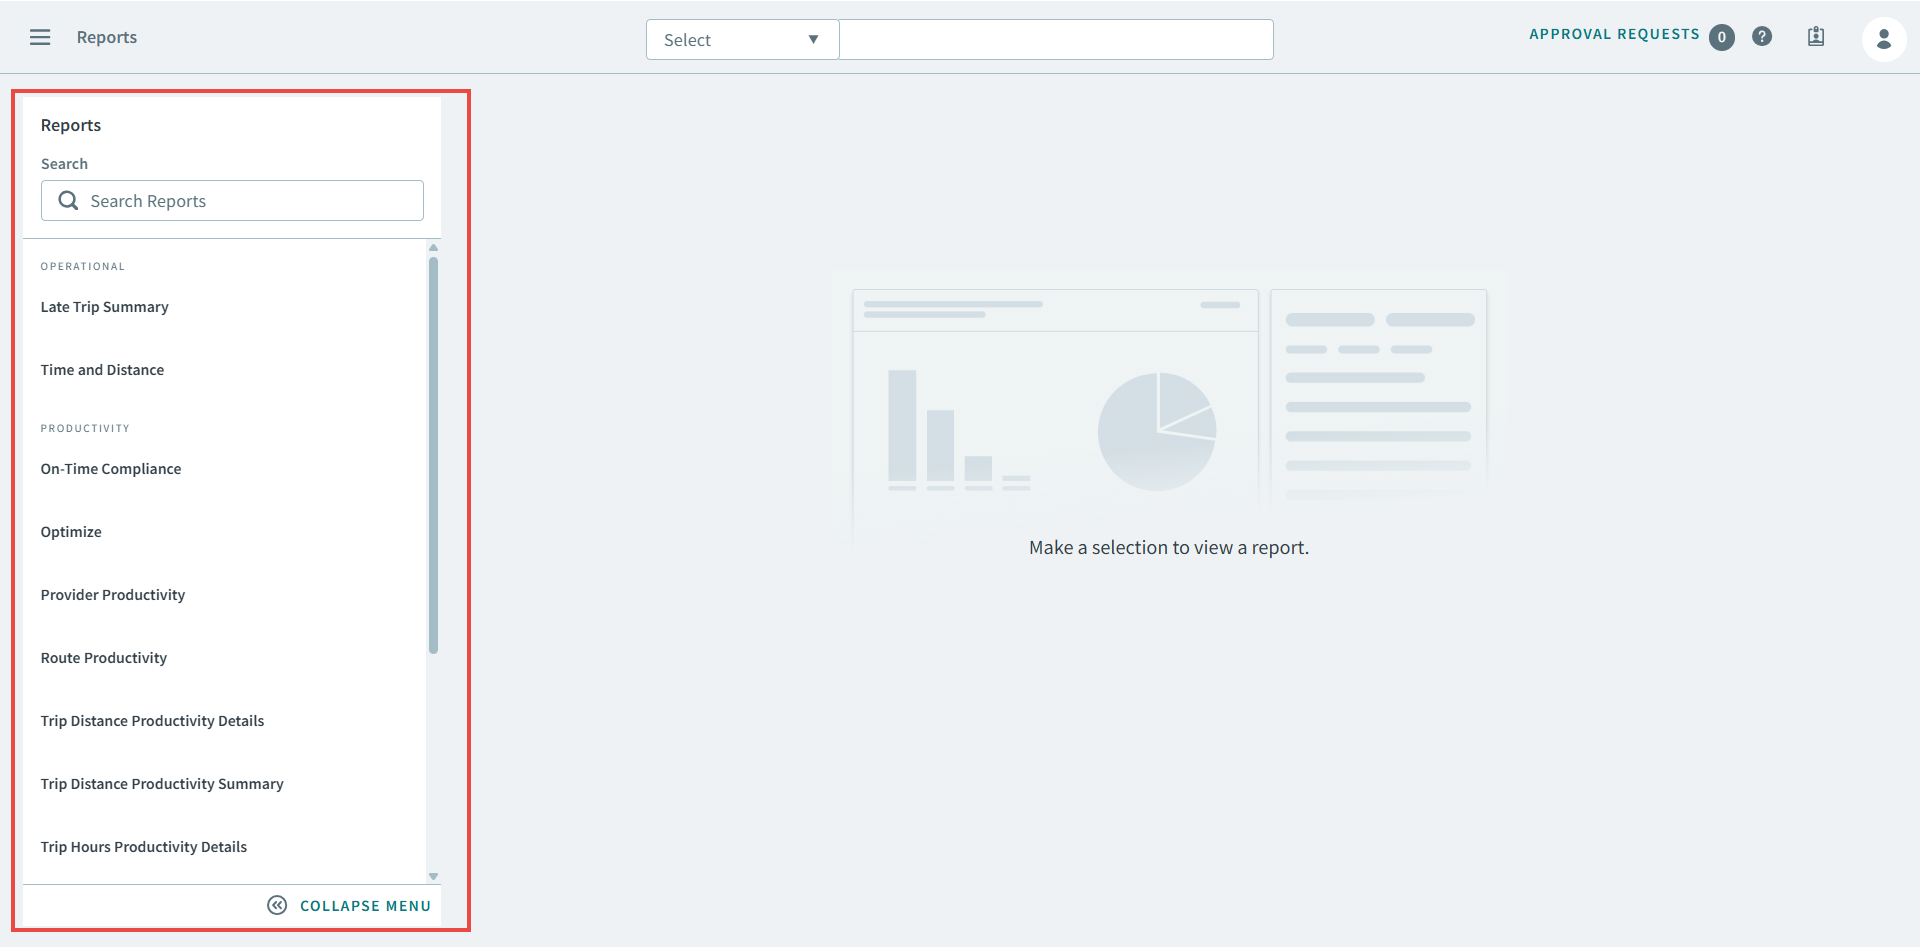Image resolution: width=1920 pixels, height=947 pixels.
Task: Select the Time and Distance report
Action: click(x=102, y=369)
